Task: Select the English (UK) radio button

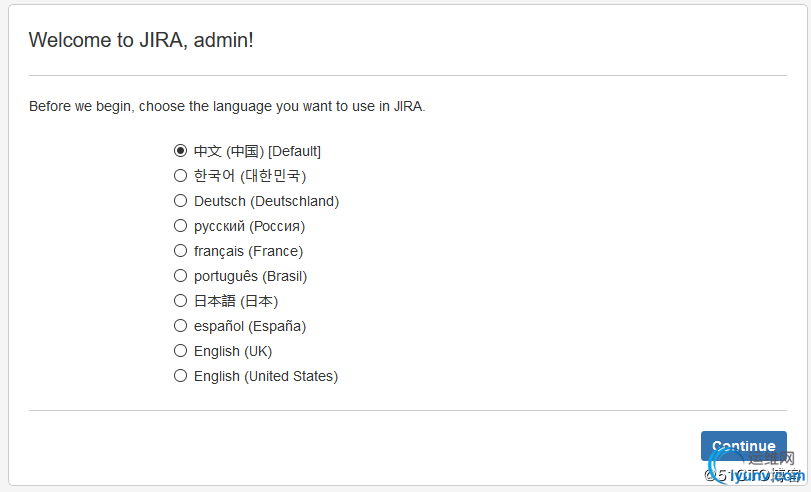Action: (180, 351)
